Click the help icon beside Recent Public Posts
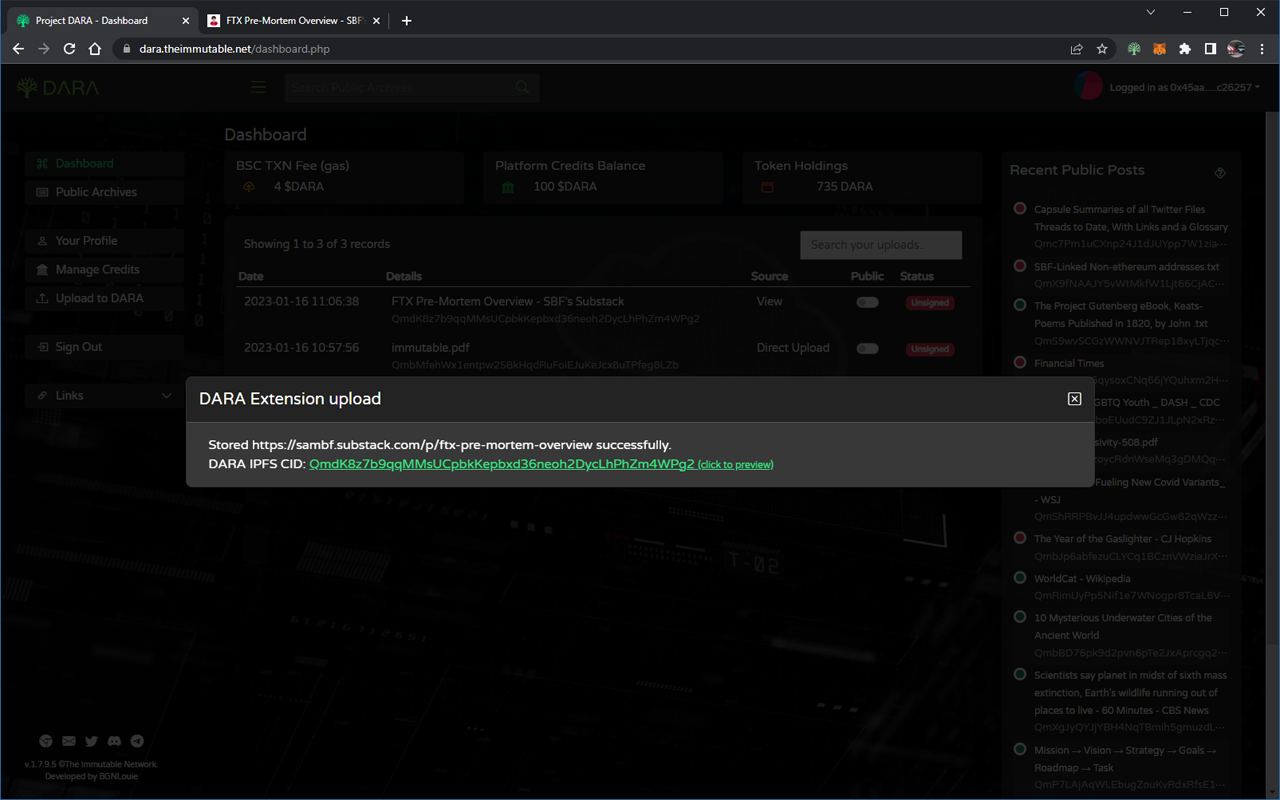The image size is (1280, 800). pos(1220,173)
